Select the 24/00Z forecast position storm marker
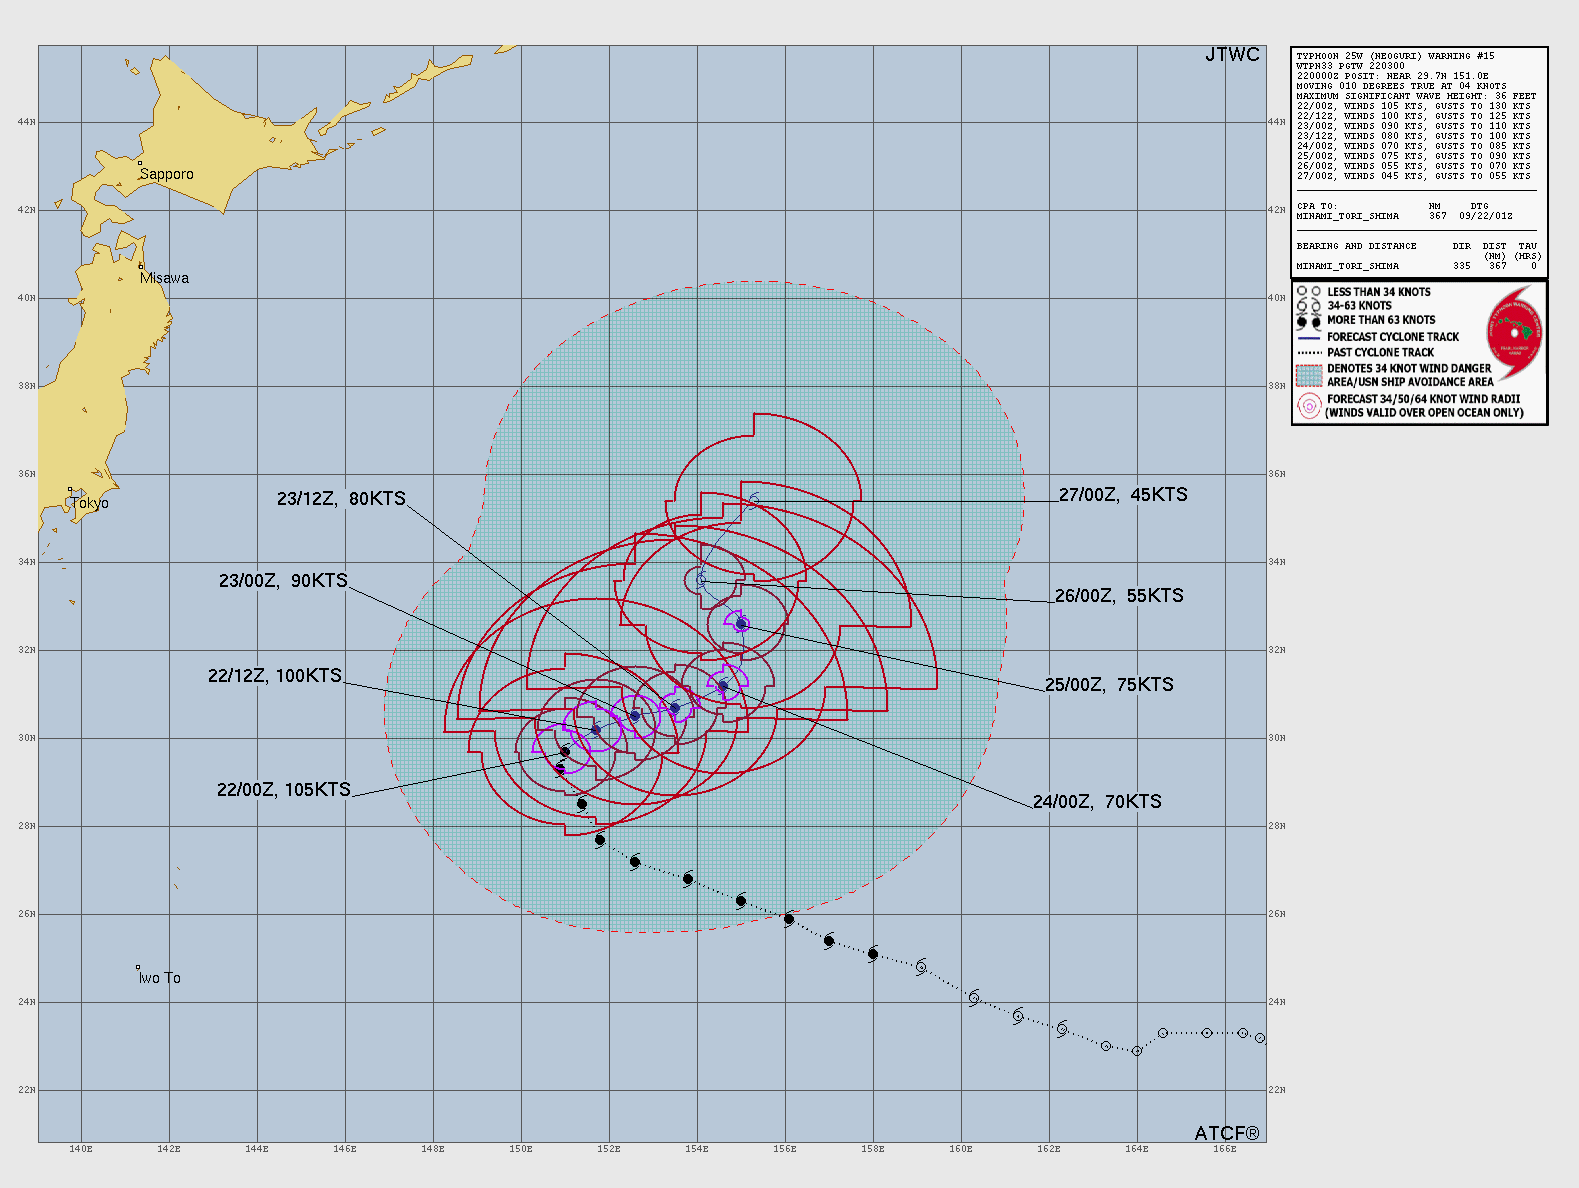This screenshot has height=1188, width=1579. coord(722,686)
